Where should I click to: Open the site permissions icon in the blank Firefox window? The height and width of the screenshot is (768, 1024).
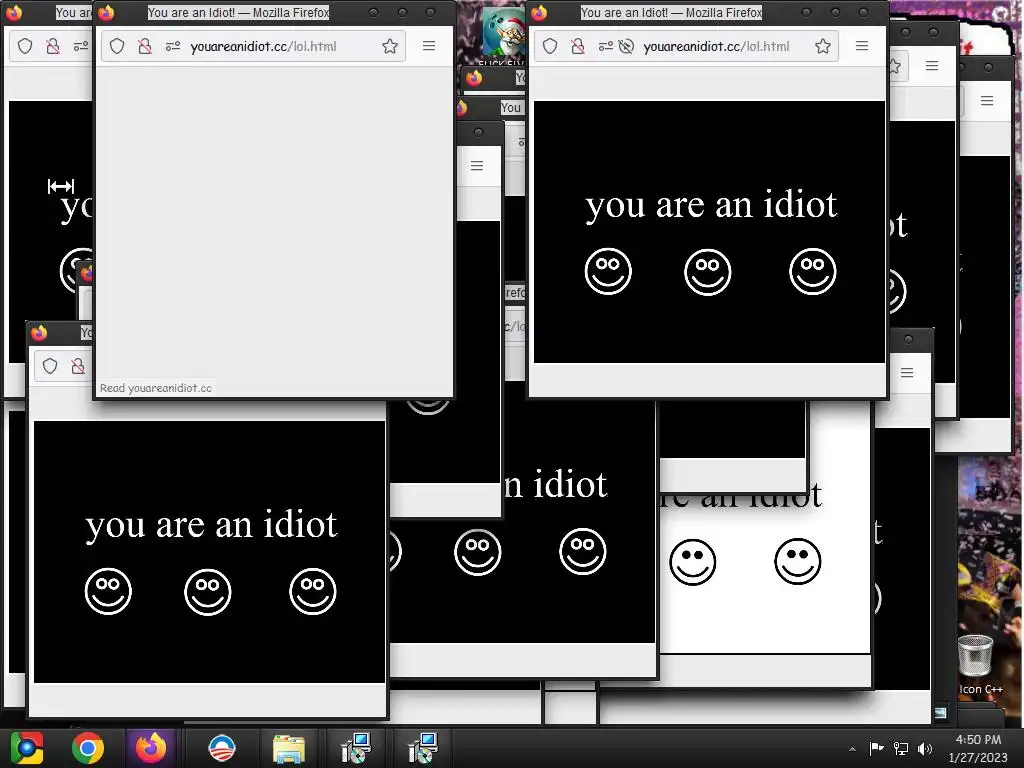pos(172,46)
